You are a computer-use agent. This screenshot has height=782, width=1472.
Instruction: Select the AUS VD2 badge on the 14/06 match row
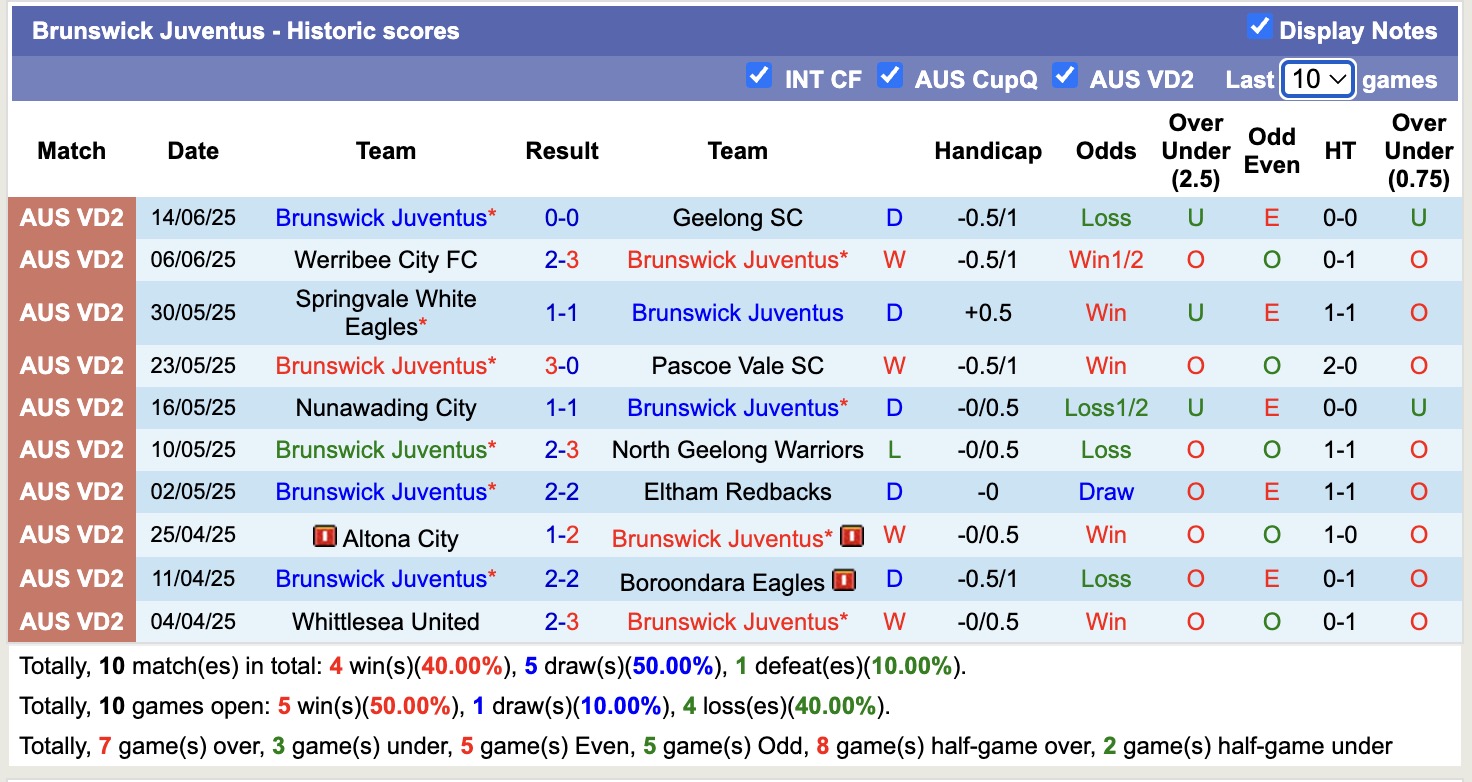click(x=70, y=217)
